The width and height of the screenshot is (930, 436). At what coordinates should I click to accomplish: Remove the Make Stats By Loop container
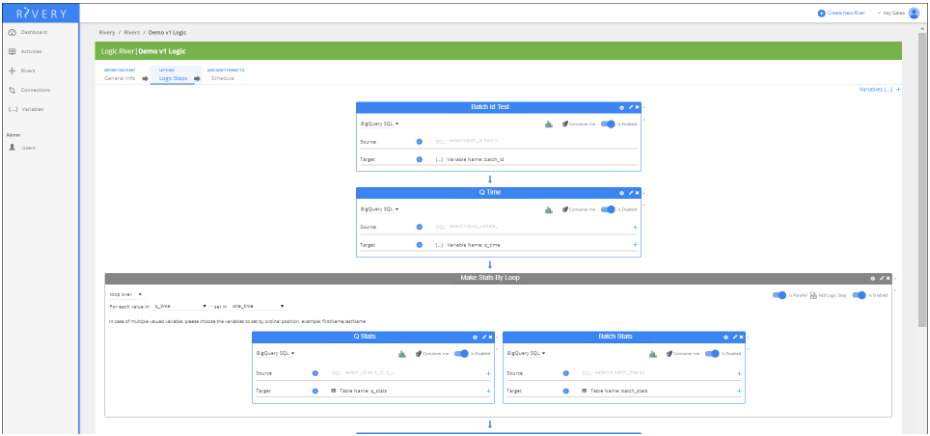coord(887,277)
